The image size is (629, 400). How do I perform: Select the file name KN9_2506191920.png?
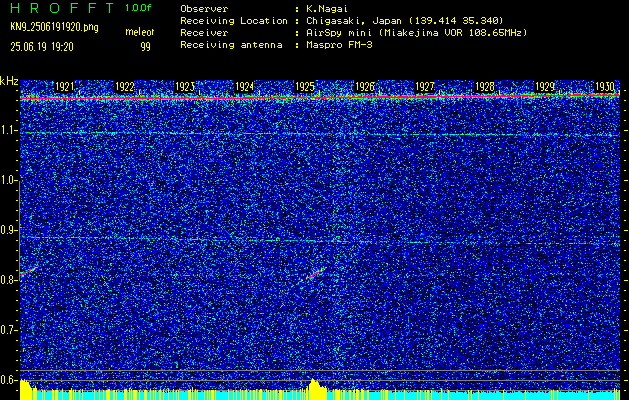[x=54, y=27]
